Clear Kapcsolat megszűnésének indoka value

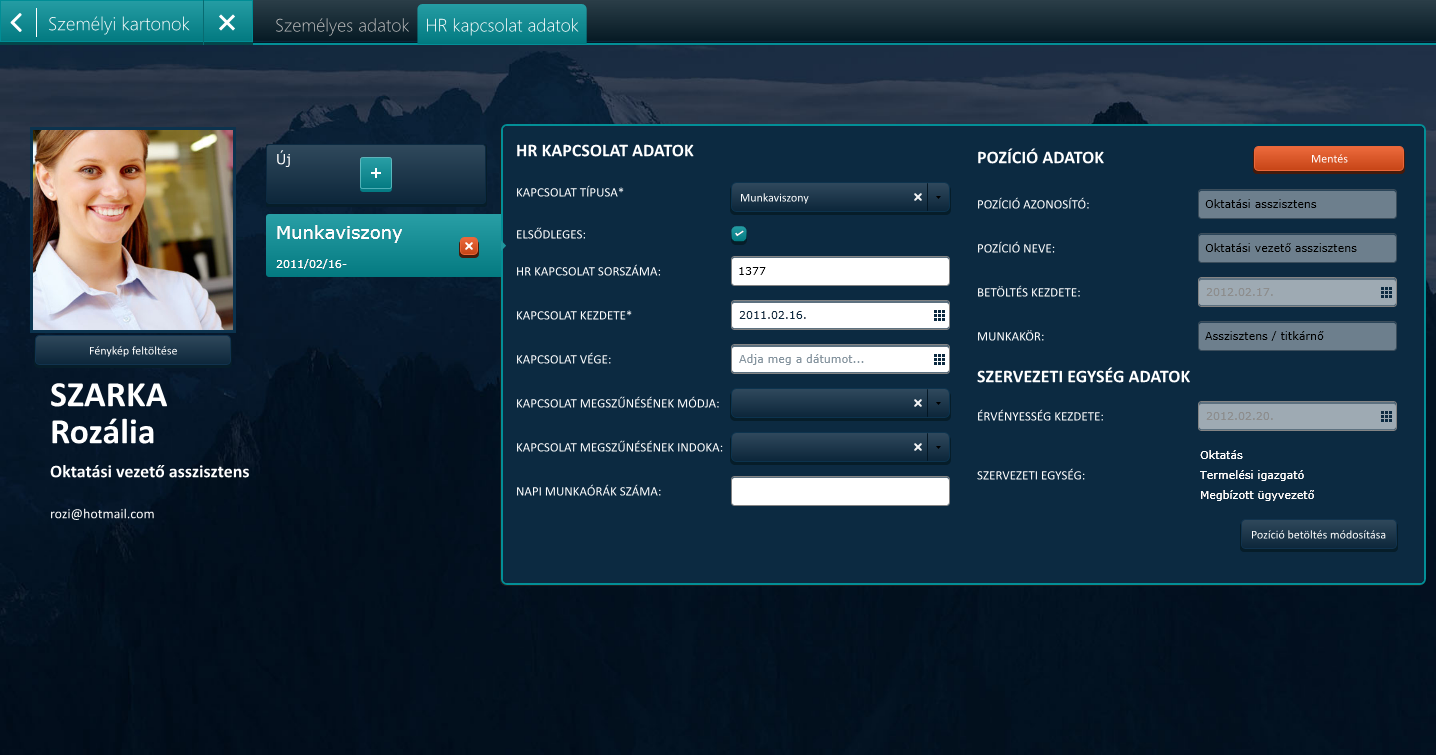click(x=917, y=447)
